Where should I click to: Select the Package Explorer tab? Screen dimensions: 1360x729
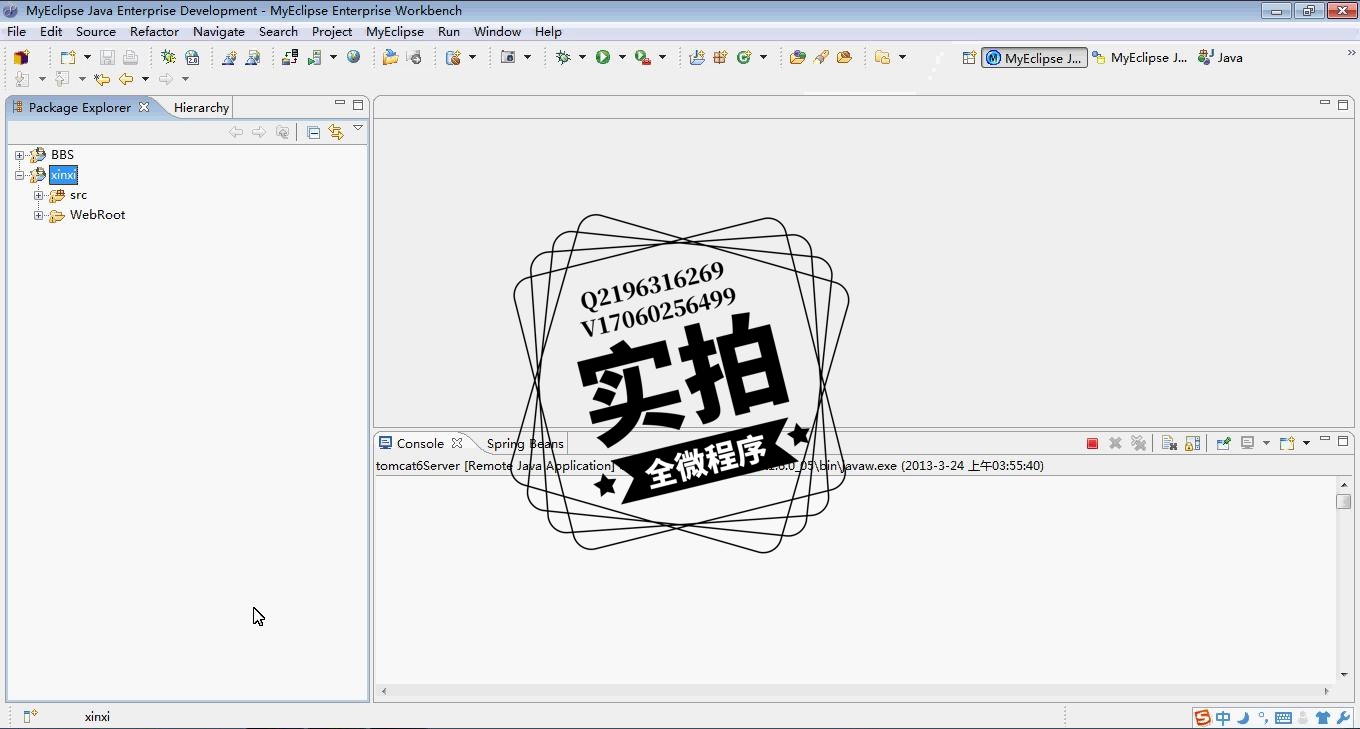tap(79, 107)
